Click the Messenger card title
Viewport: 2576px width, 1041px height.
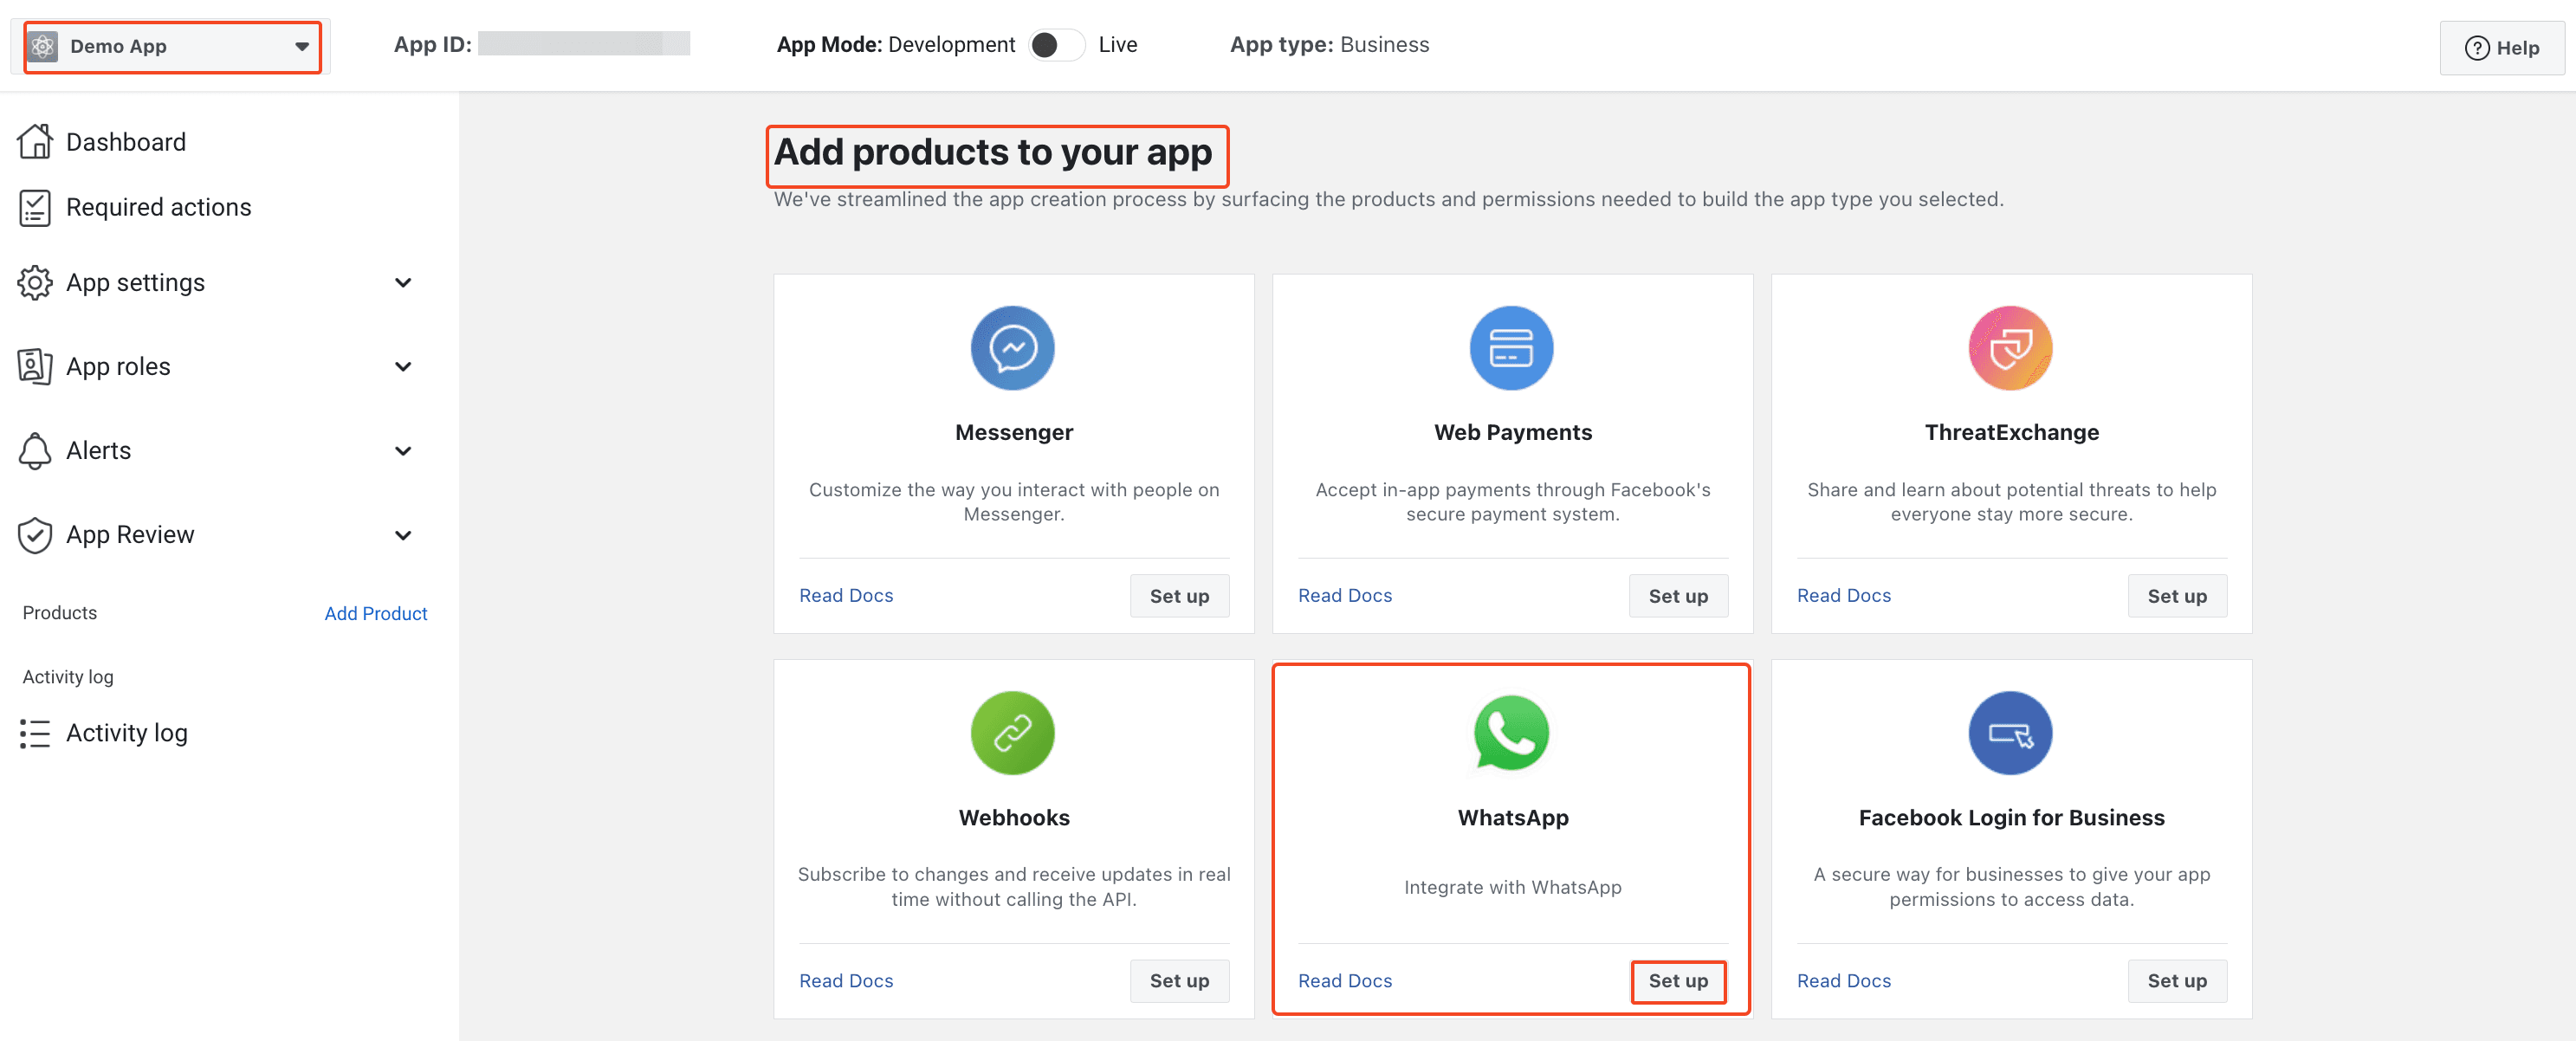1014,433
